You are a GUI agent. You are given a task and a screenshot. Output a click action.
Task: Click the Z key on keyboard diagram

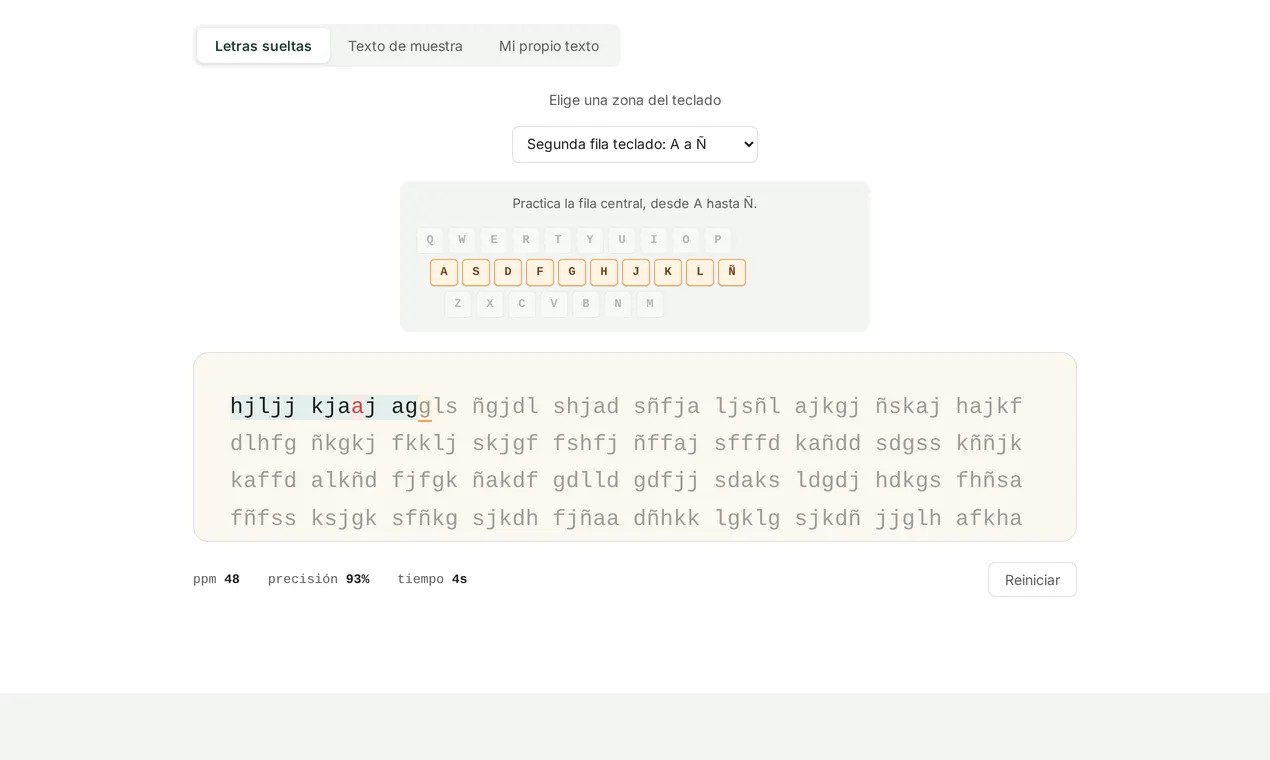(458, 304)
